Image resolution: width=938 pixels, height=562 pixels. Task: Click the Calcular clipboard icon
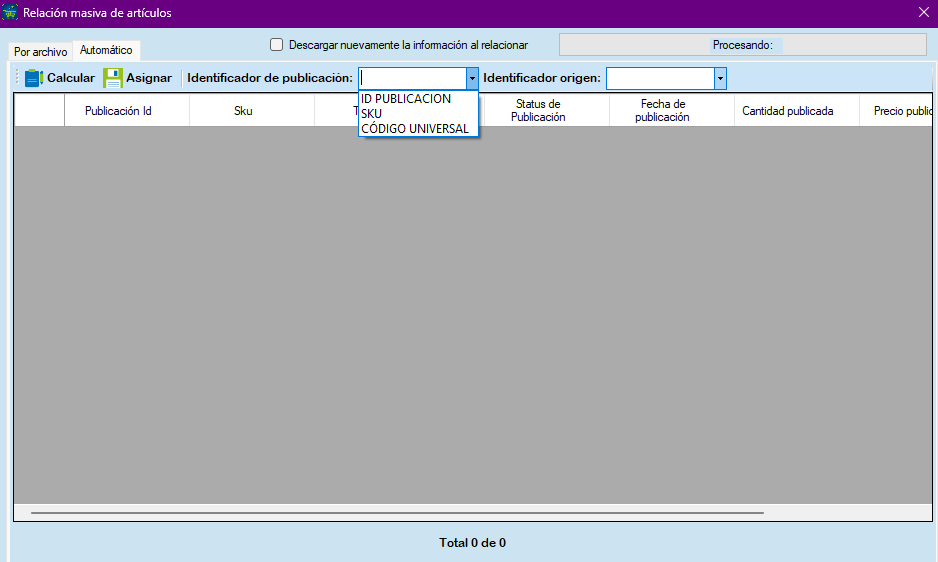34,78
